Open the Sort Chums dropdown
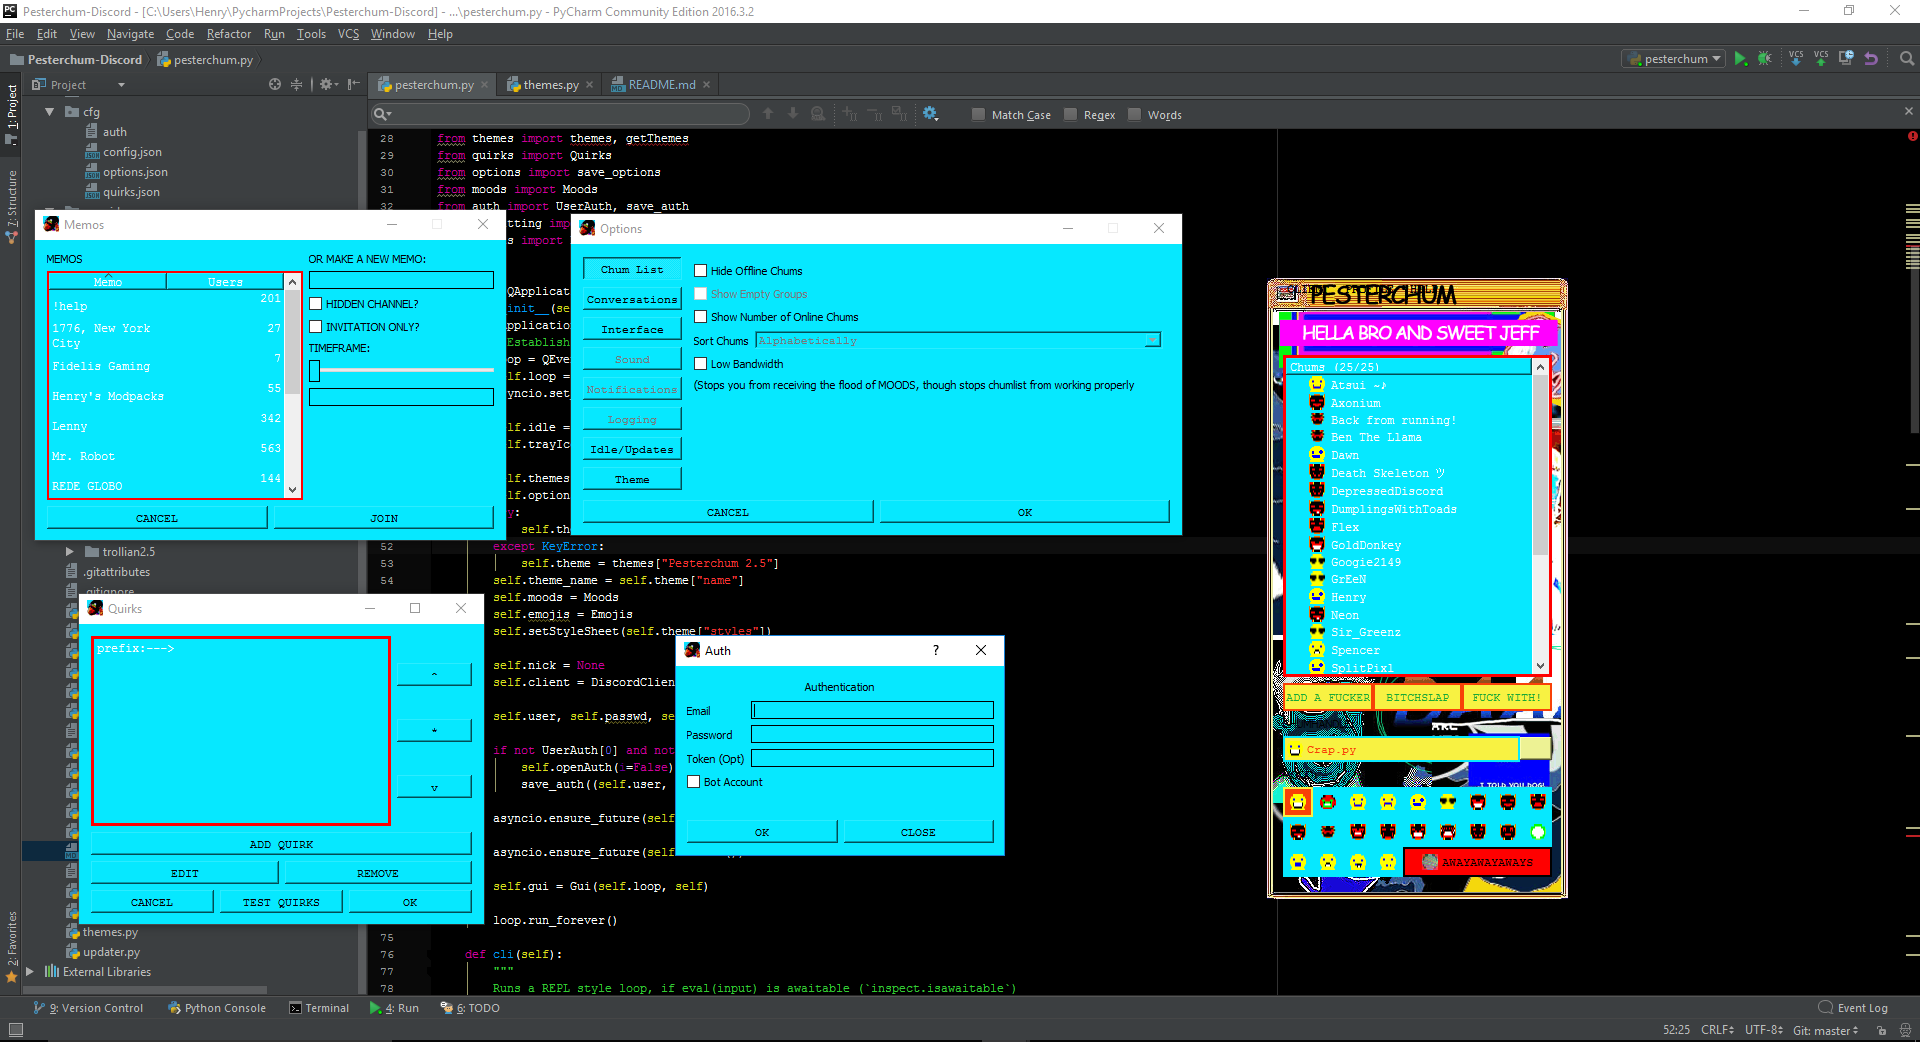This screenshot has height=1042, width=1920. tap(958, 341)
